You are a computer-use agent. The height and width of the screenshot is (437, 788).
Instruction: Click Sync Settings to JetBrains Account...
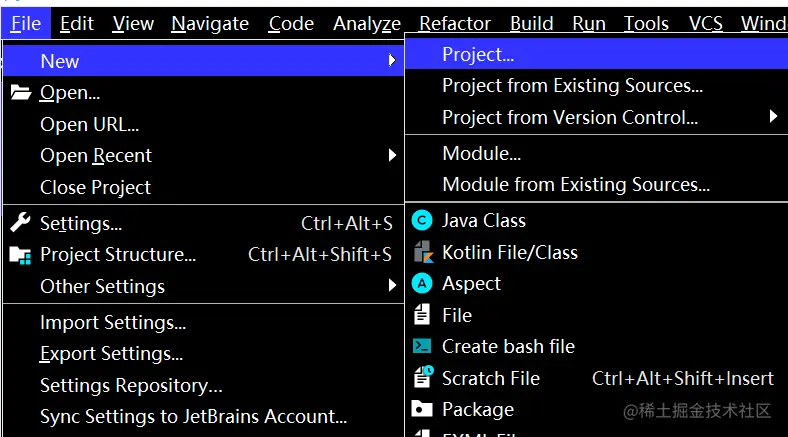(193, 416)
